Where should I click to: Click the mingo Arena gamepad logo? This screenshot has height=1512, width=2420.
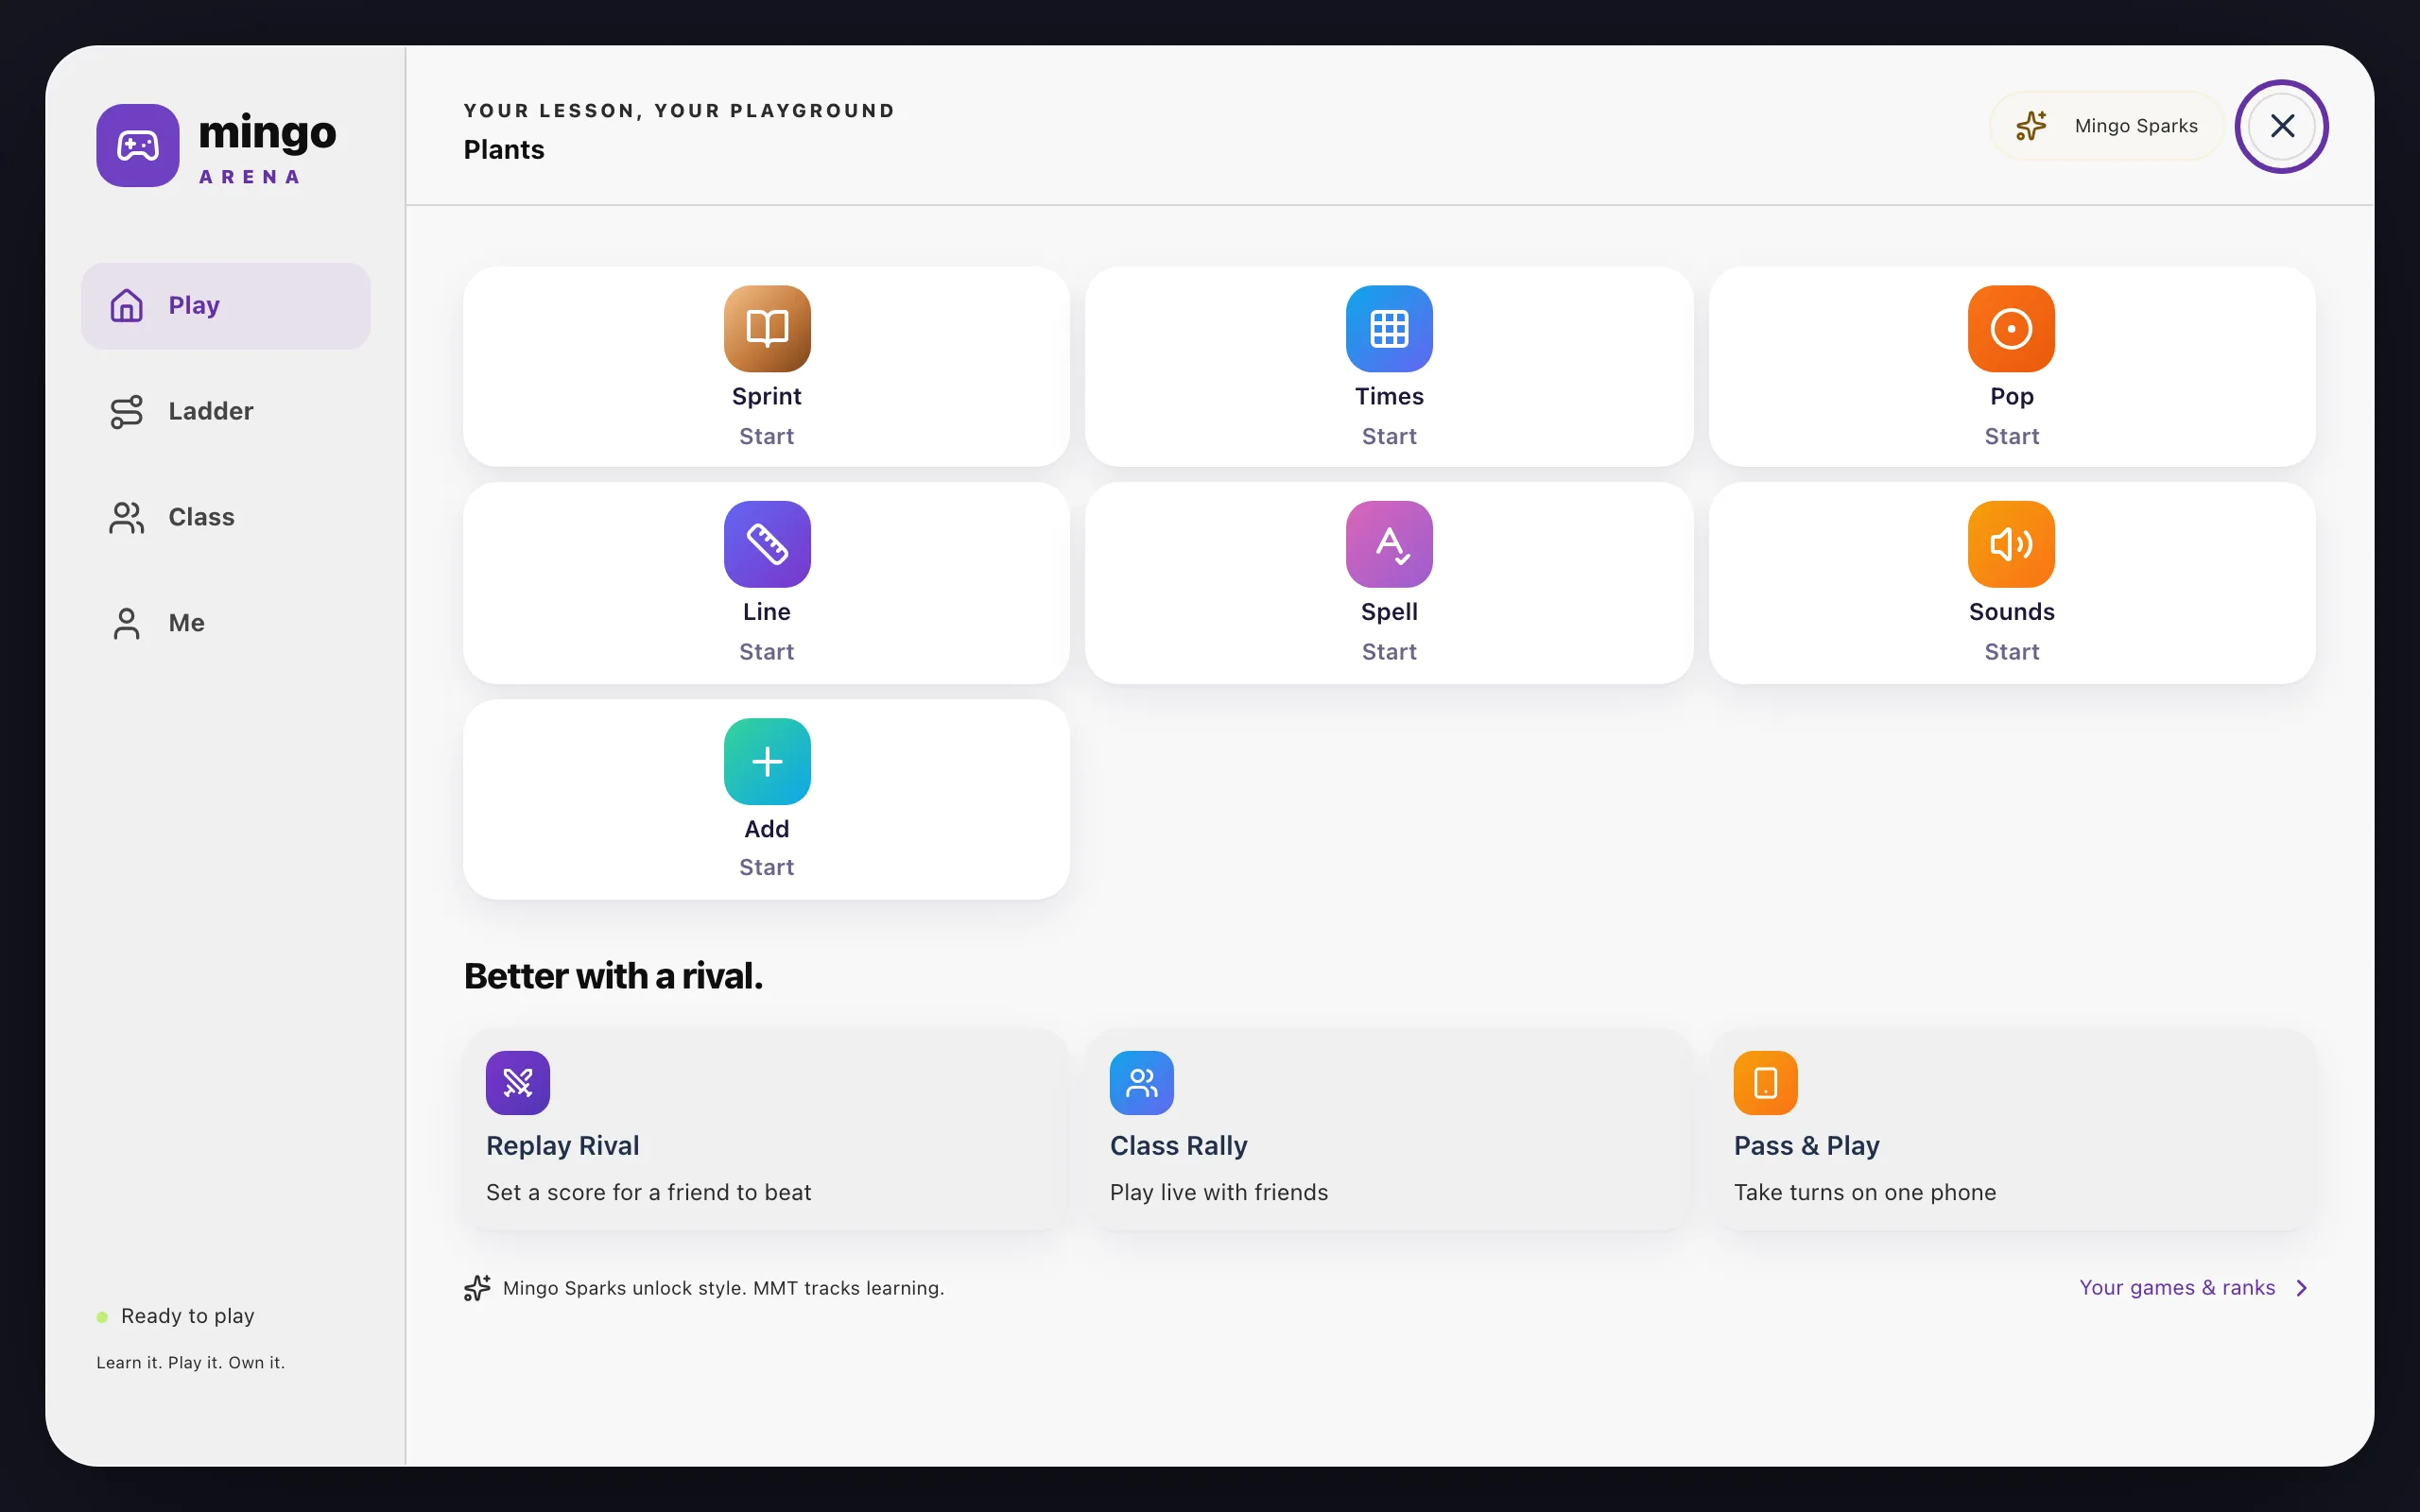point(138,145)
